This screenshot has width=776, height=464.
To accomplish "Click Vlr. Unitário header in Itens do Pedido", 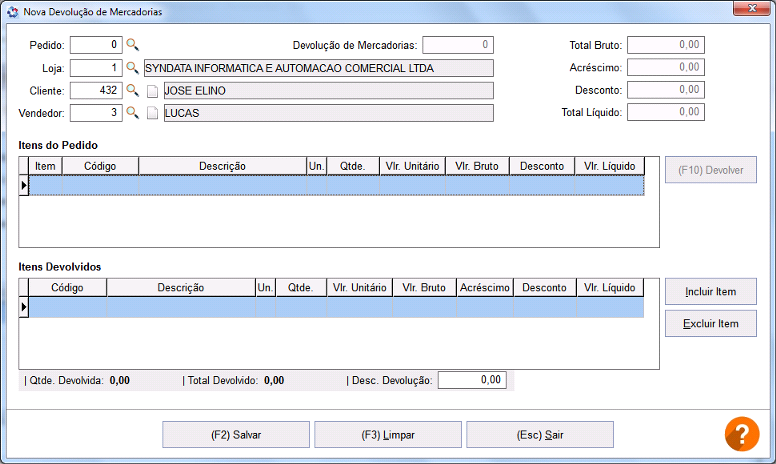I will tap(412, 166).
